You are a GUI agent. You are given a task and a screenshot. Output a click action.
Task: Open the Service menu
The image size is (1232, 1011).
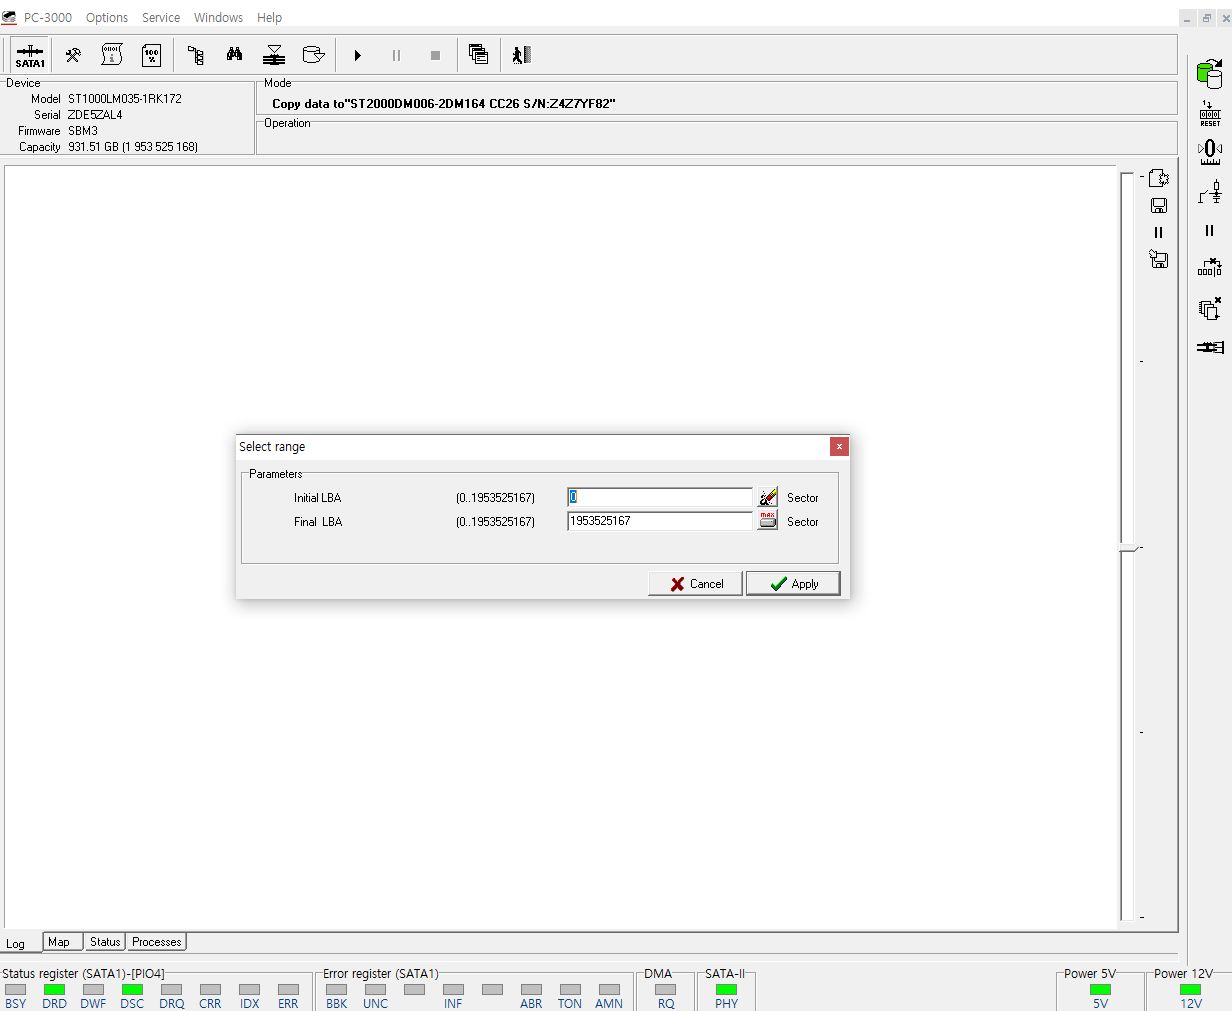(161, 18)
